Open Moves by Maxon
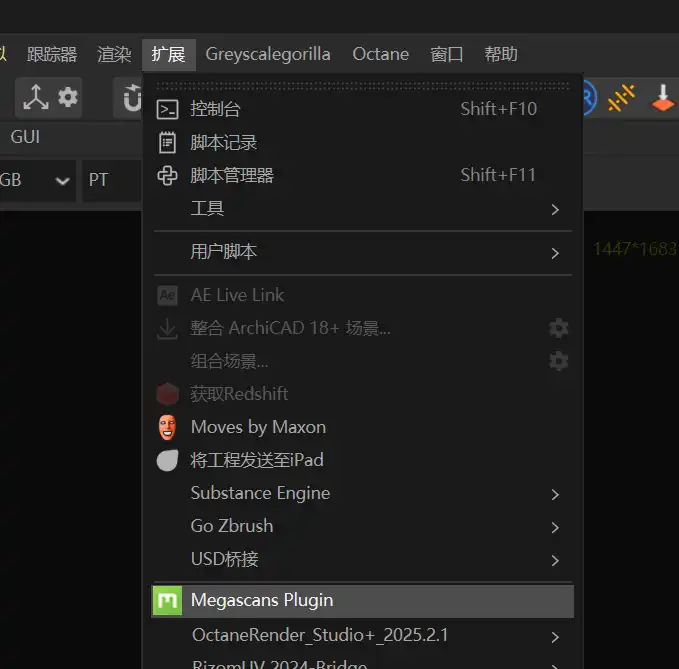The width and height of the screenshot is (679, 669). 258,427
